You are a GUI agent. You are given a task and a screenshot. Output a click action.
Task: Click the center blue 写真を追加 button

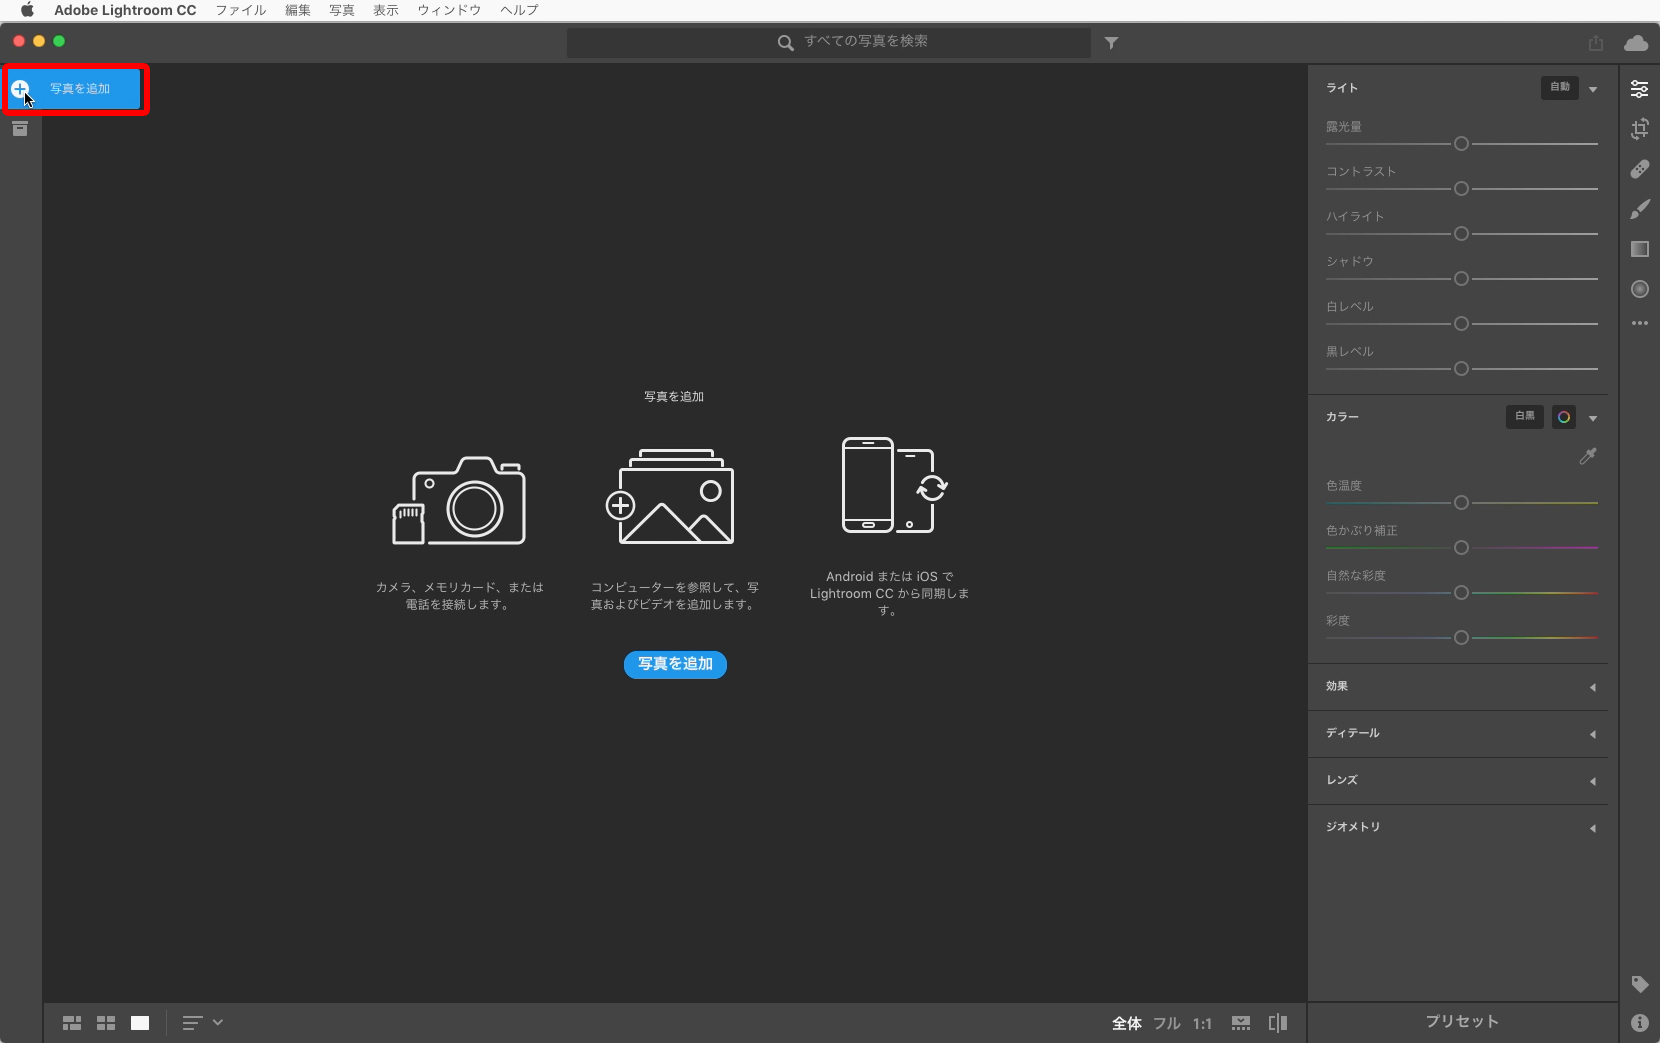tap(675, 664)
